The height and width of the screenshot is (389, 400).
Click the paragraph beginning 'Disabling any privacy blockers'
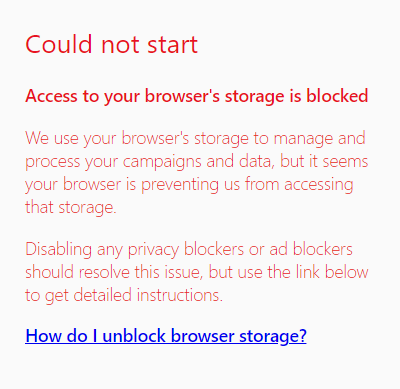tap(197, 272)
